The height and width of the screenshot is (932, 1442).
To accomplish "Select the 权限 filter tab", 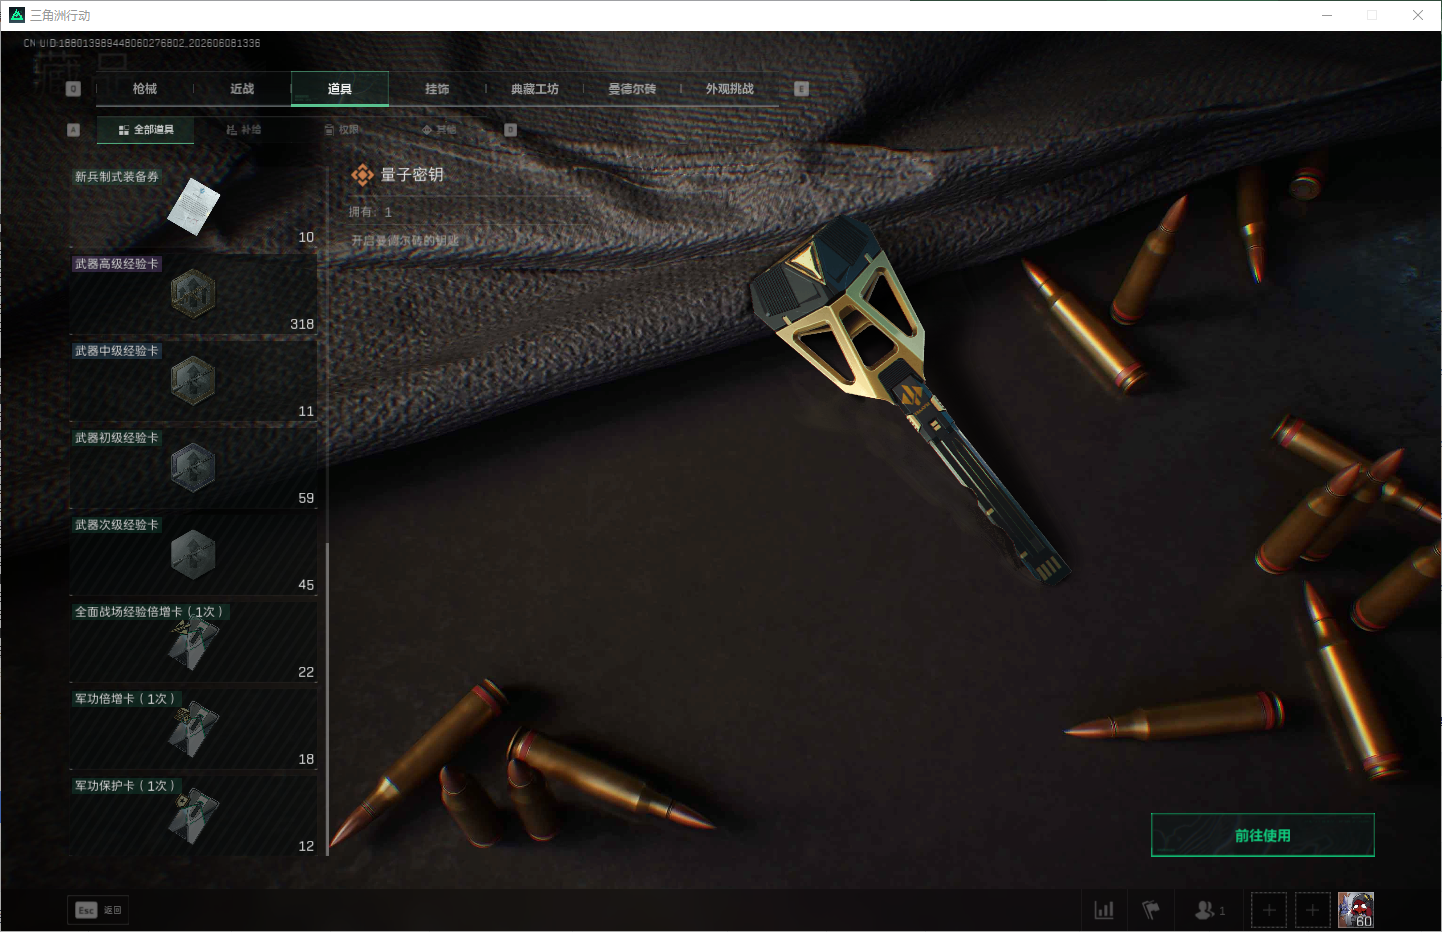I will 342,130.
